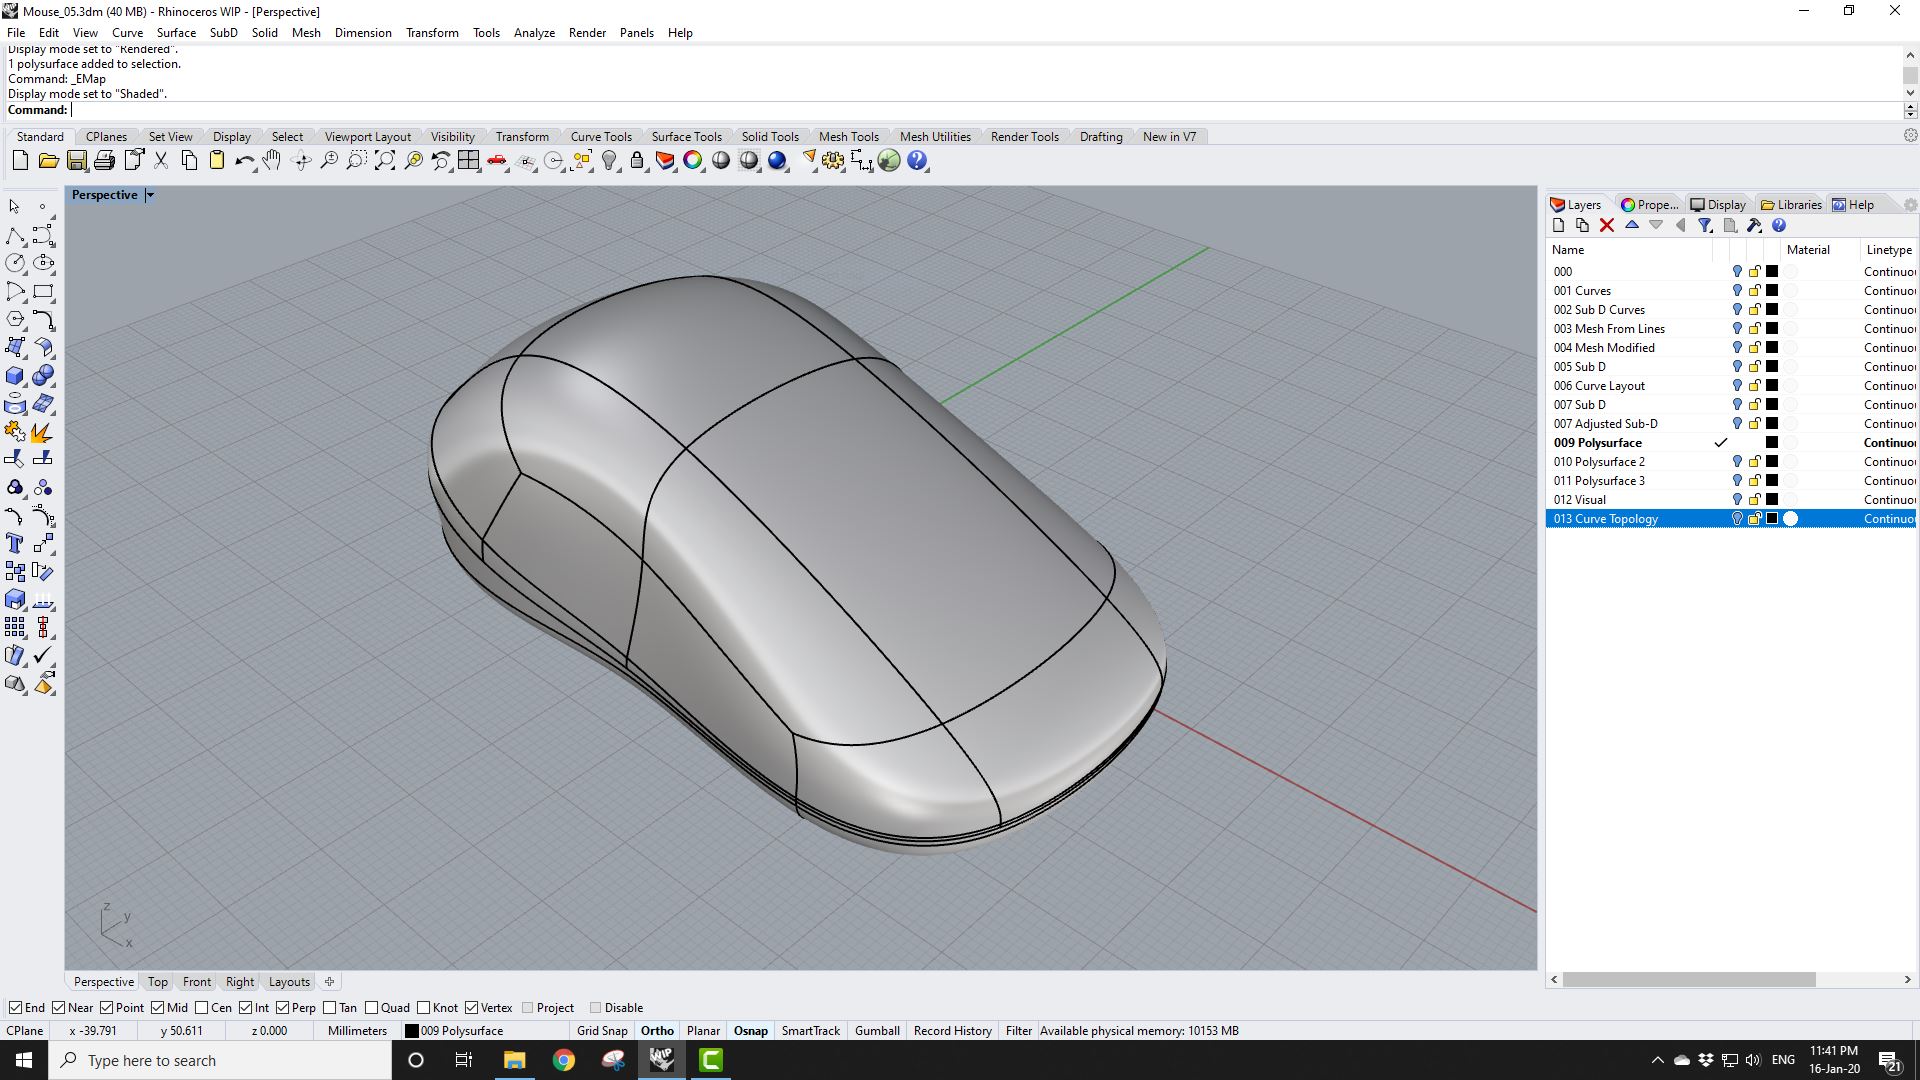Open the SubD menu
Viewport: 1920px width, 1080px height.
[x=223, y=33]
